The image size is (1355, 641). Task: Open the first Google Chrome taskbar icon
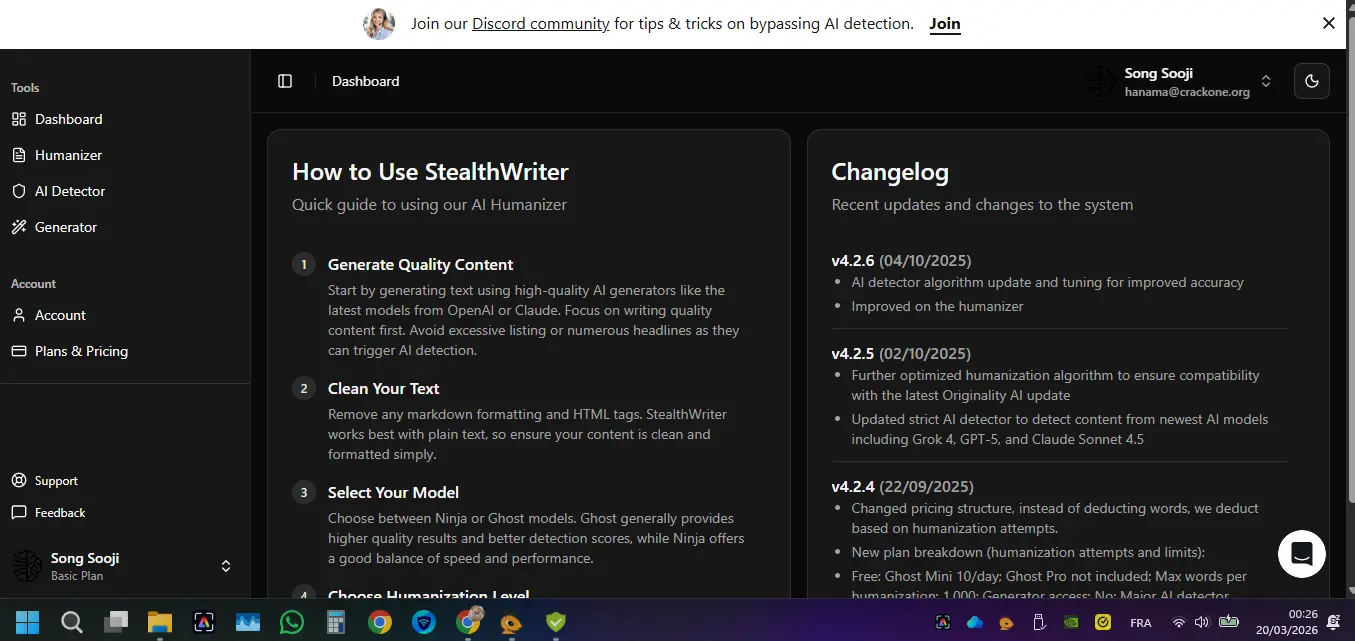coord(380,622)
